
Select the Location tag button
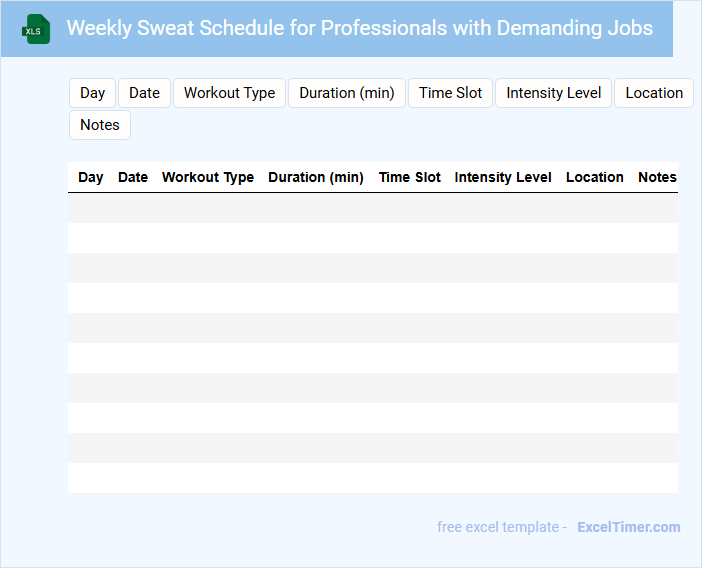(654, 93)
